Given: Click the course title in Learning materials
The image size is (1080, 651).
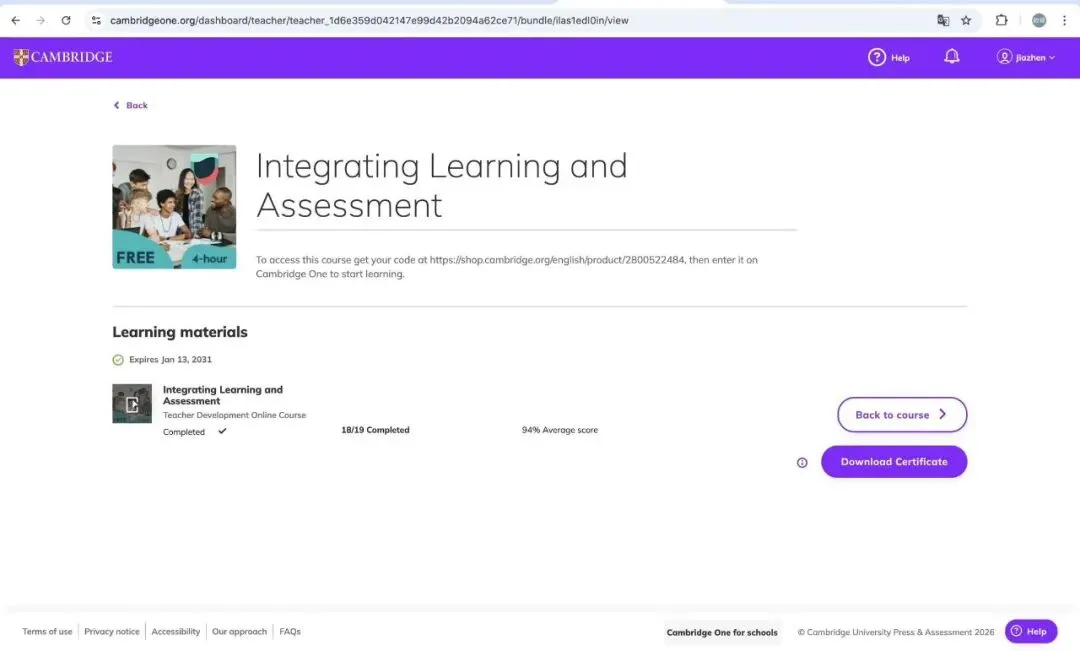Looking at the screenshot, I should tap(222, 395).
